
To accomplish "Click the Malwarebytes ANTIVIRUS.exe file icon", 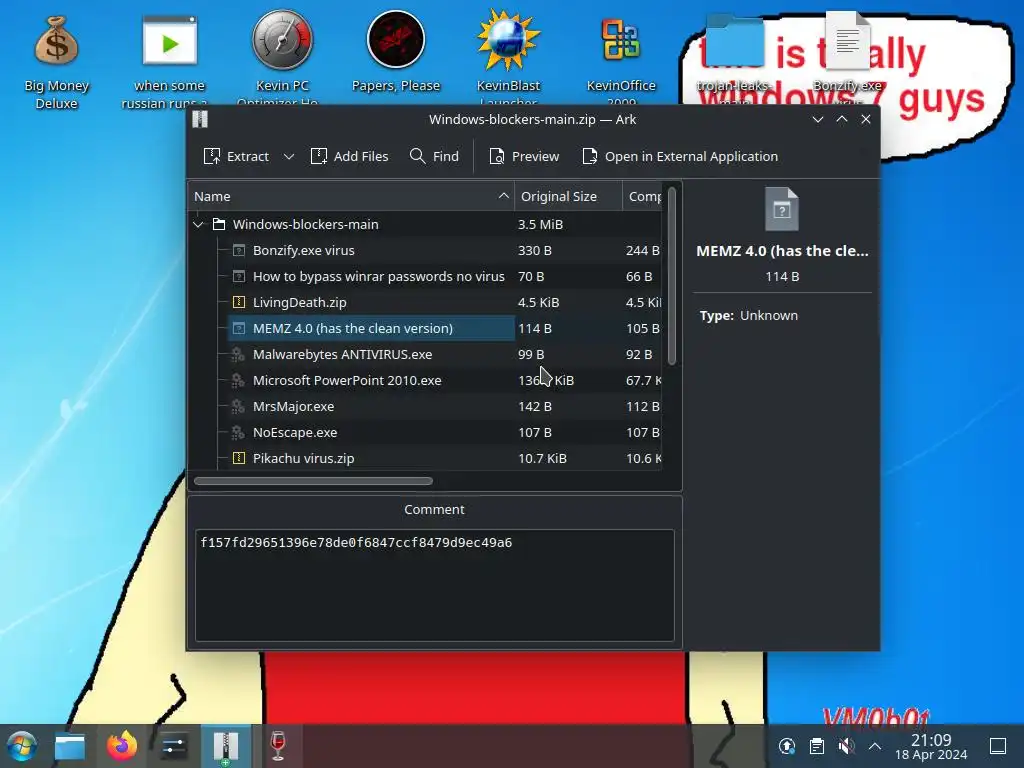I will (x=238, y=354).
